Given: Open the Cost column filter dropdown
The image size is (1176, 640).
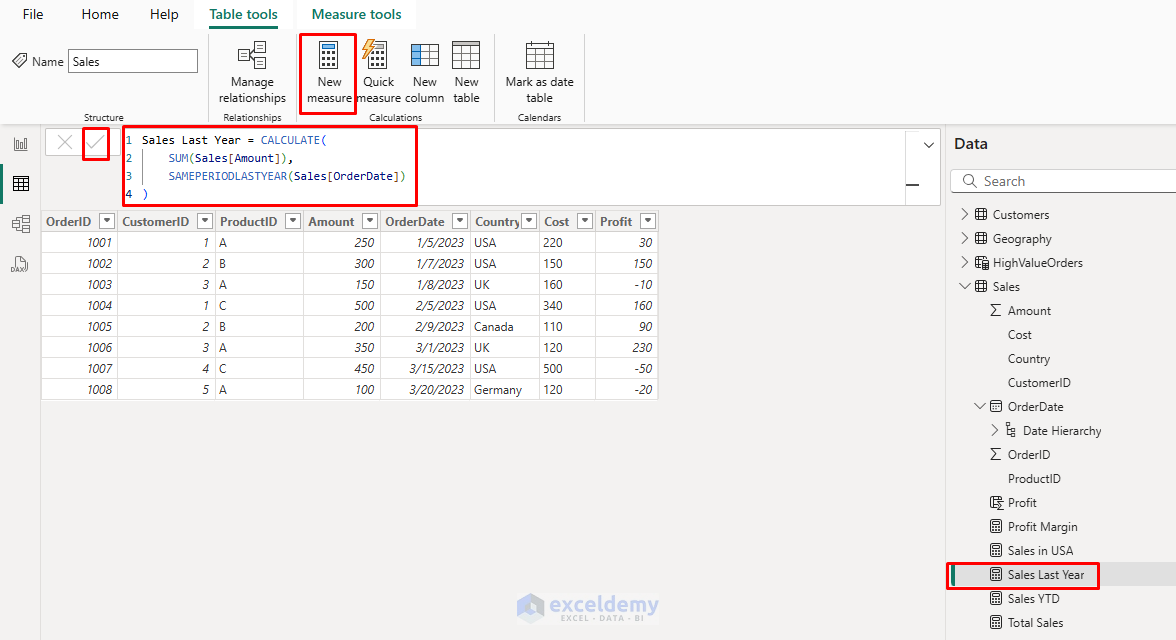Looking at the screenshot, I should (x=585, y=221).
